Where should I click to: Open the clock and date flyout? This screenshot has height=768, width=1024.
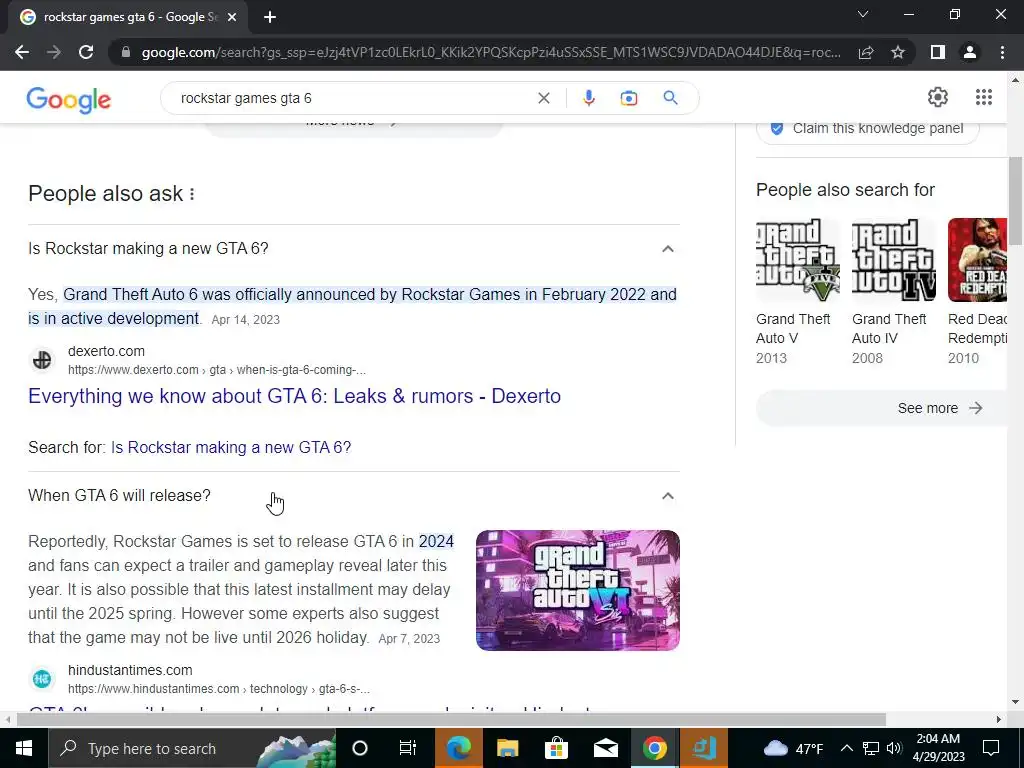click(938, 748)
